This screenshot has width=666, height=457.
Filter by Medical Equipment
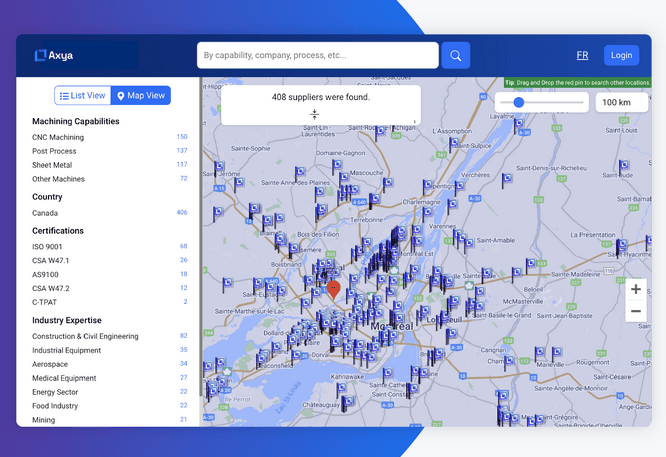[110, 378]
